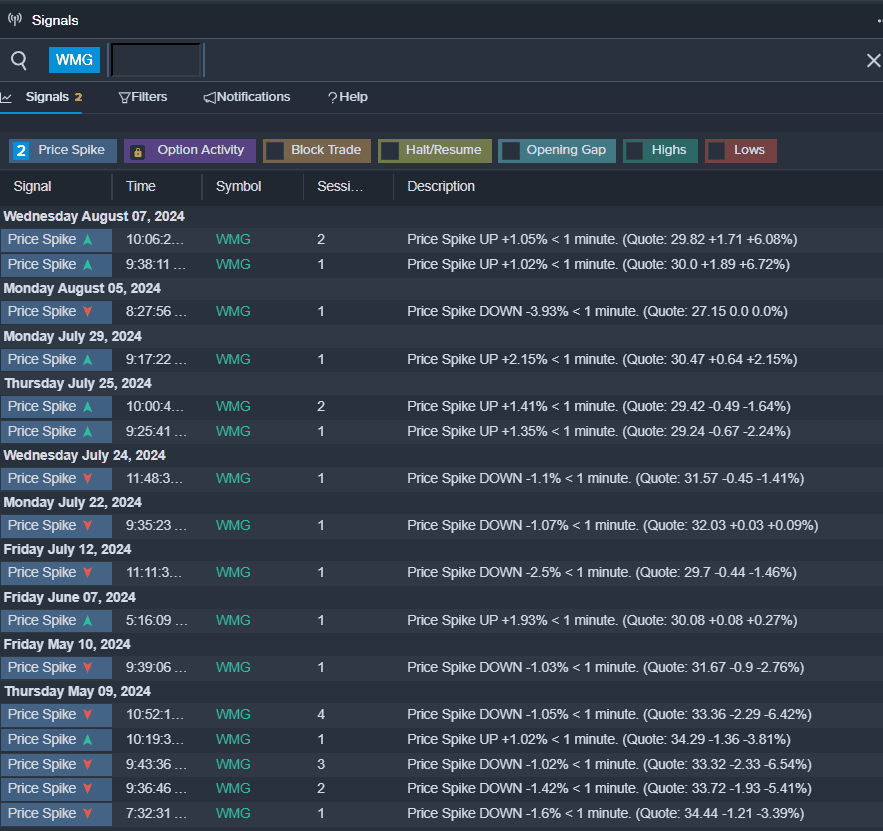Select description 'Price Spike UP +1.93%'

coord(602,620)
